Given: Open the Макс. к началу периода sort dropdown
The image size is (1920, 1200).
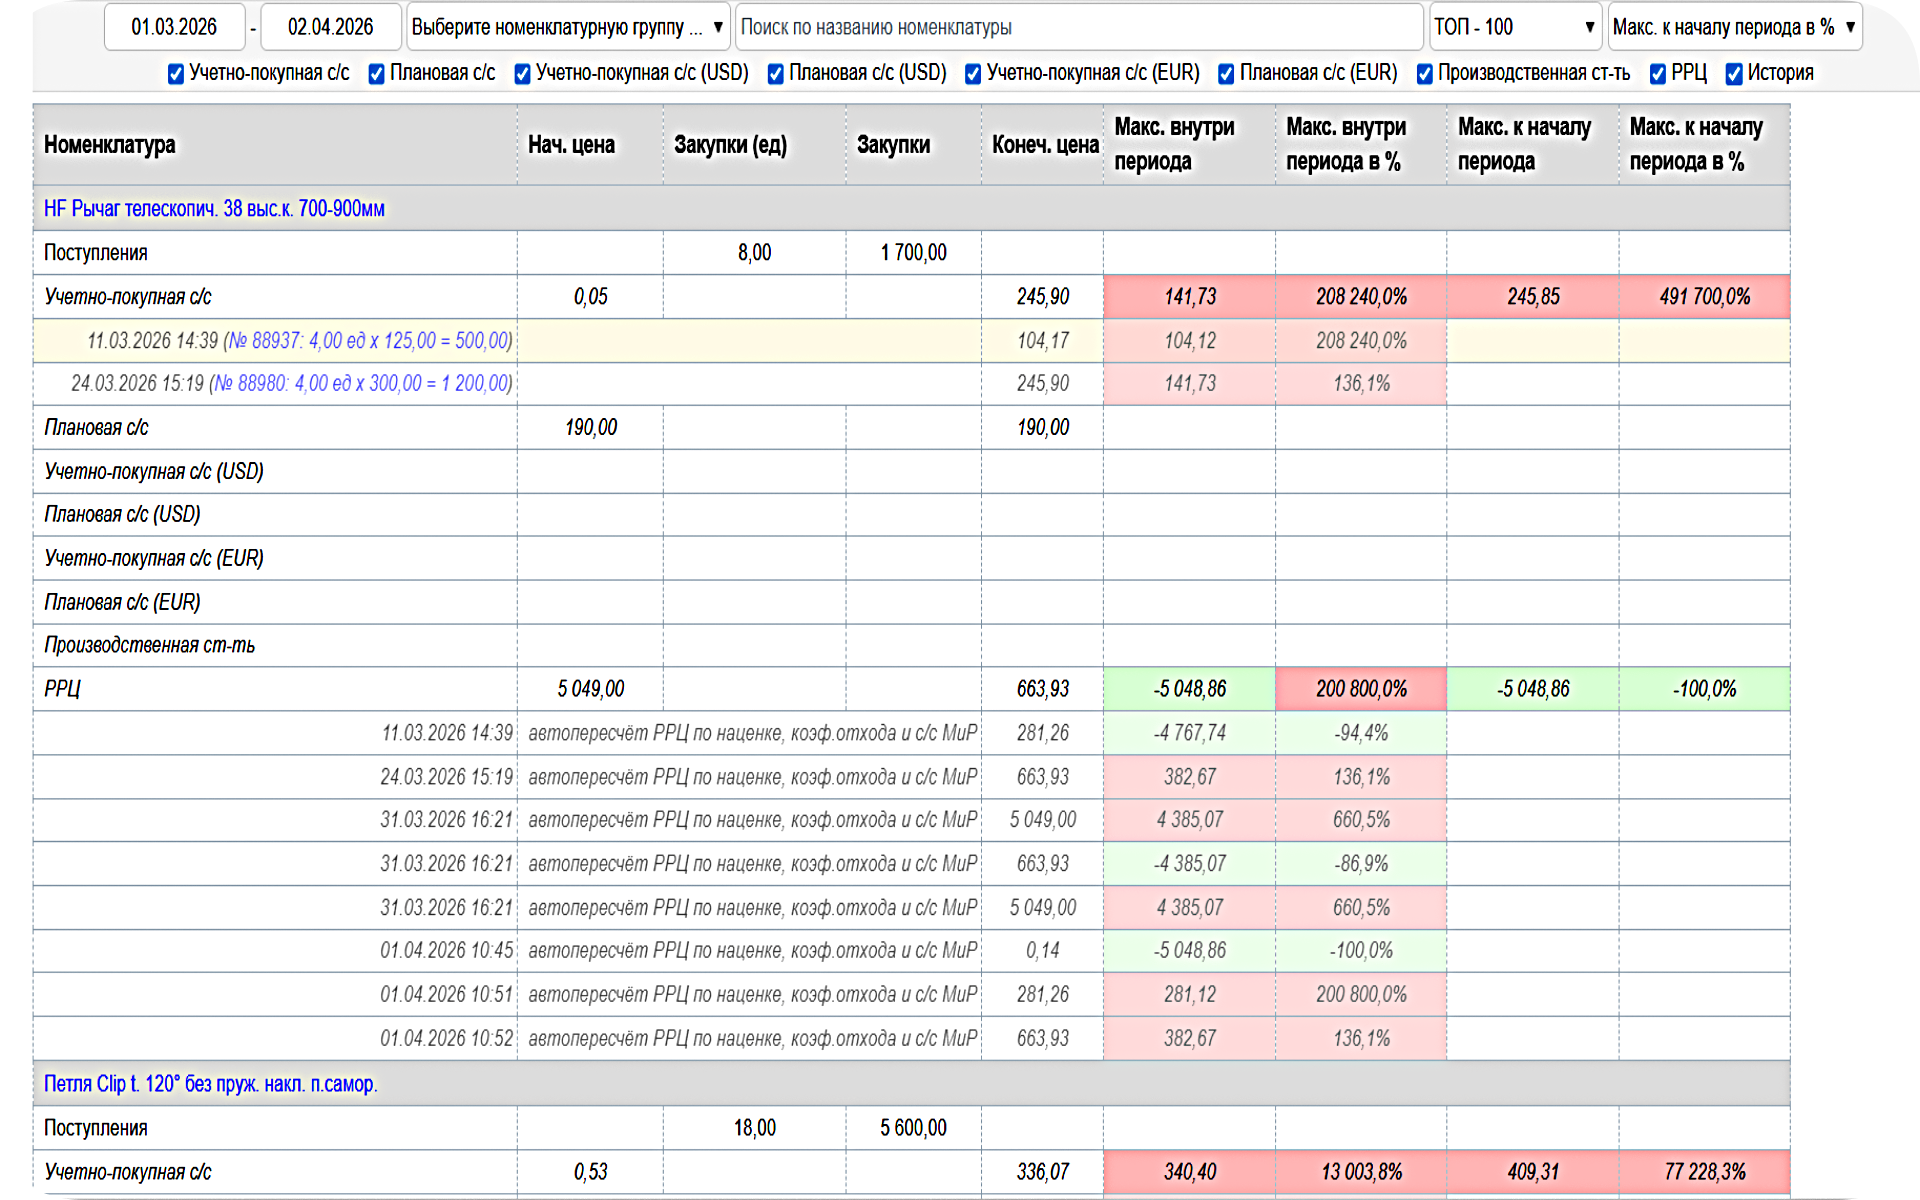Looking at the screenshot, I should 1734,27.
